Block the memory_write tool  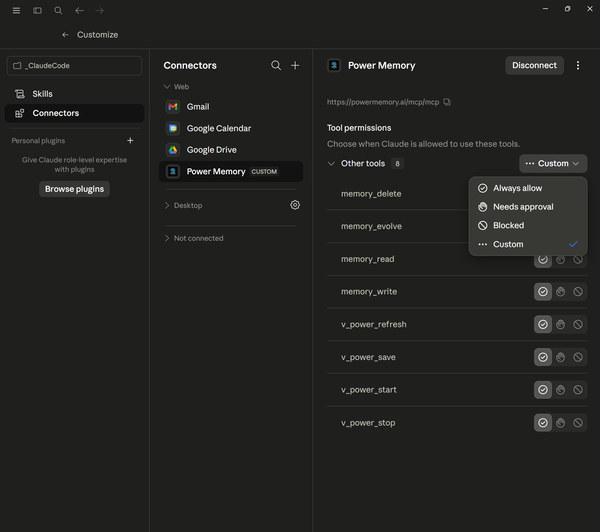[x=578, y=292]
